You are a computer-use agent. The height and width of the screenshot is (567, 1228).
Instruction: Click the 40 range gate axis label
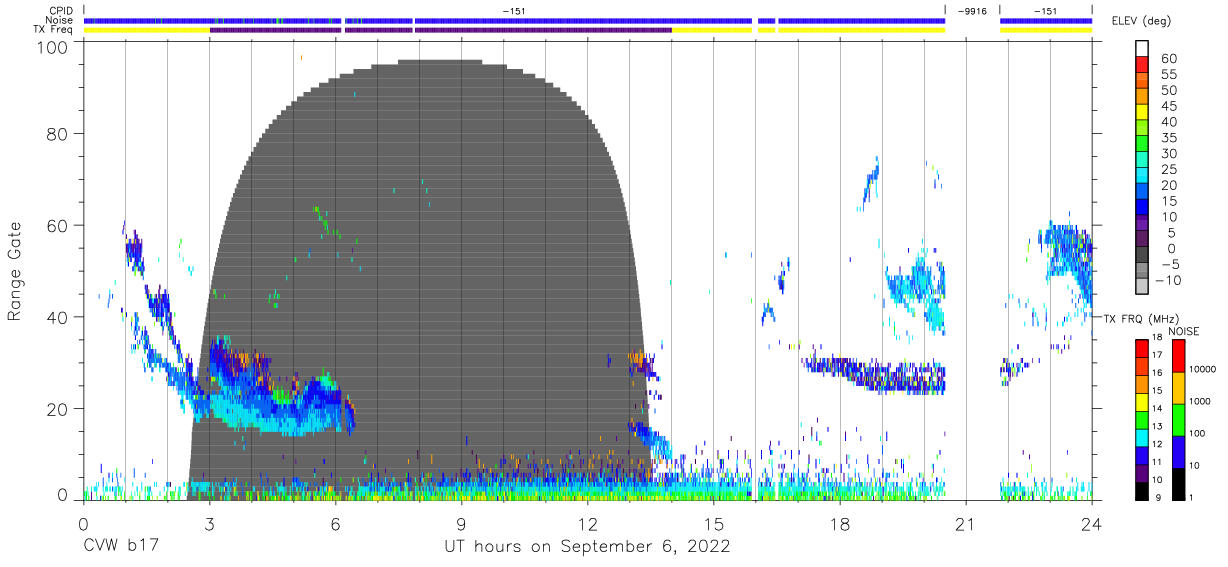pyautogui.click(x=56, y=317)
